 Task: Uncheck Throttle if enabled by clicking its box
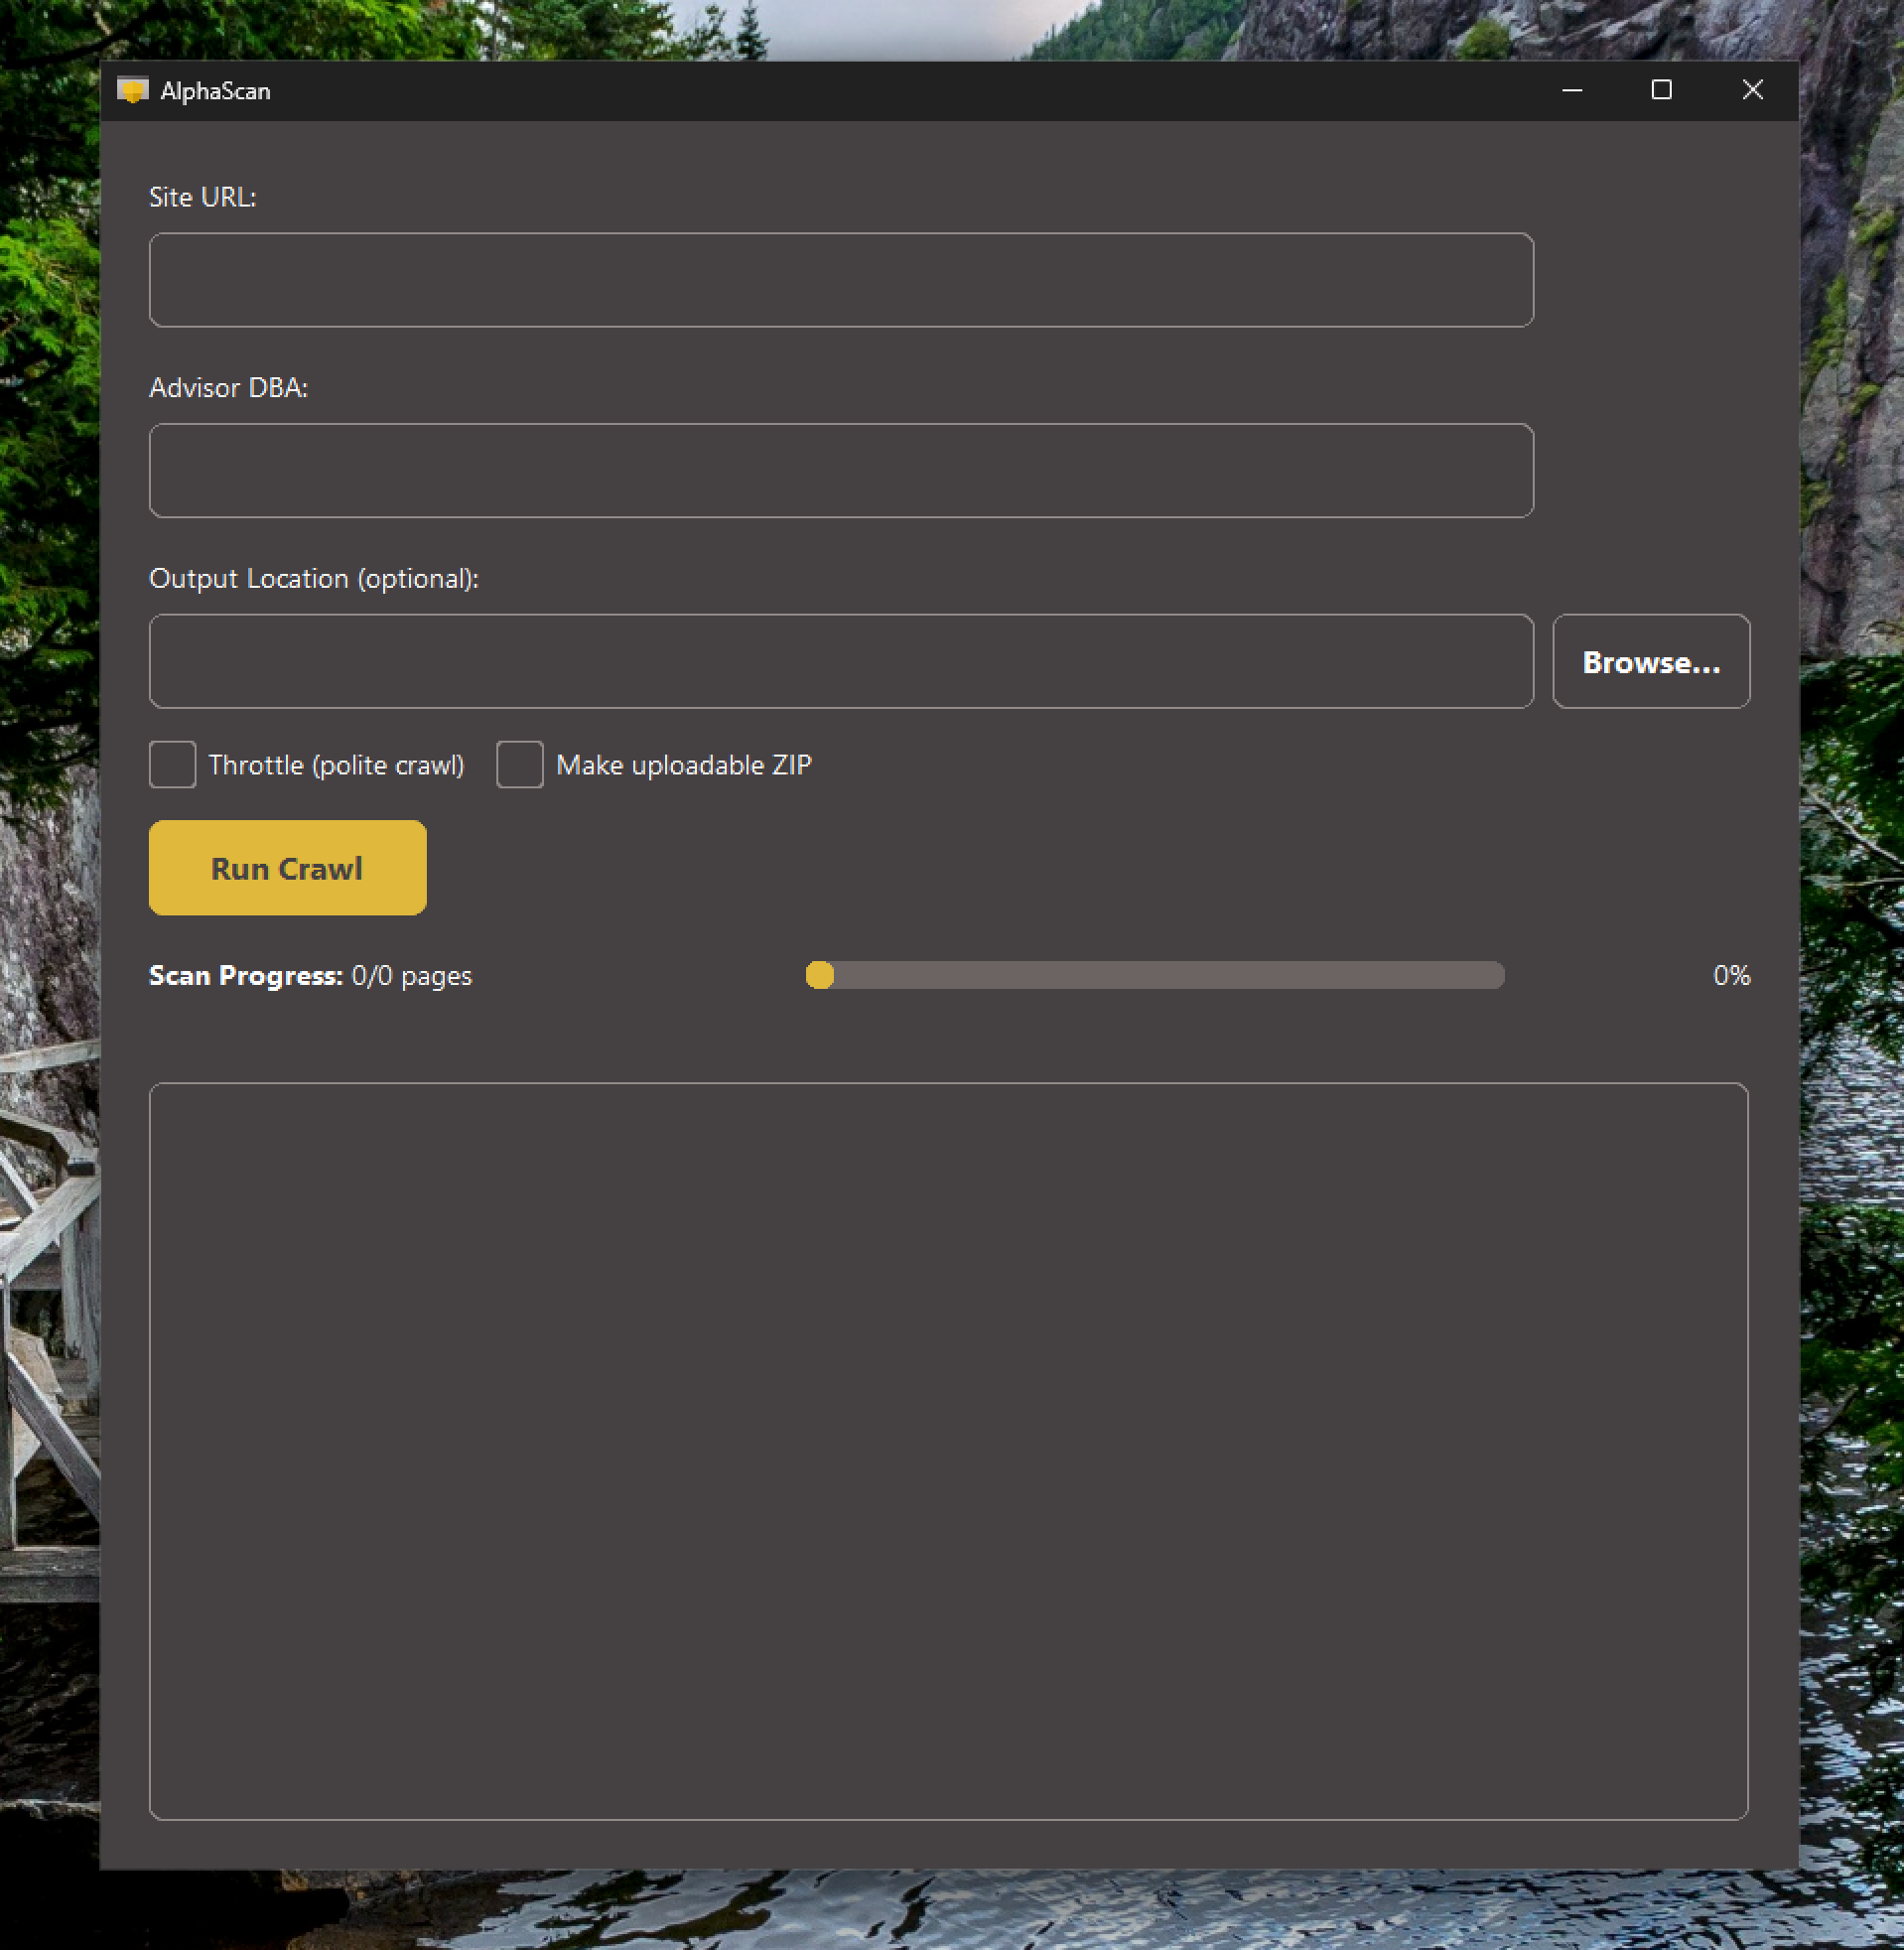pyautogui.click(x=172, y=764)
